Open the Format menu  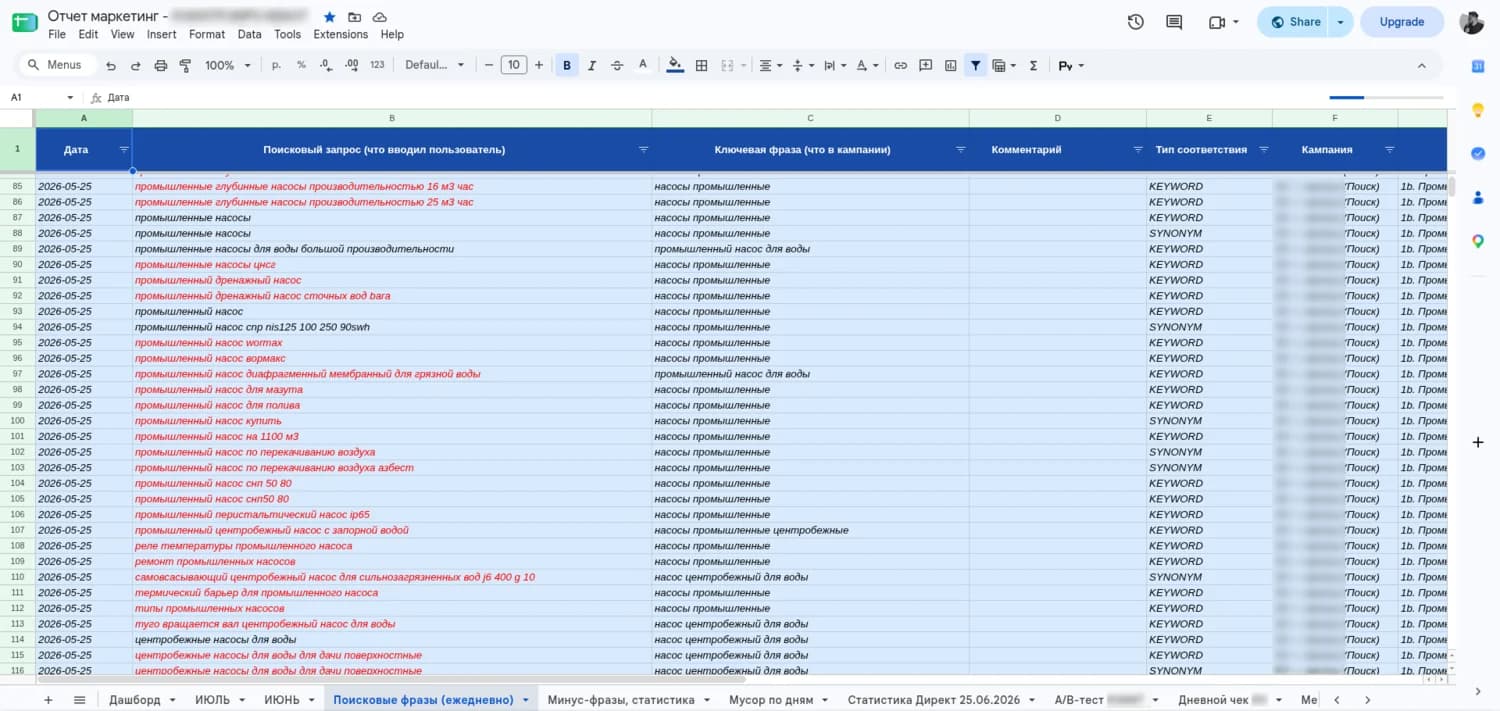click(x=207, y=34)
